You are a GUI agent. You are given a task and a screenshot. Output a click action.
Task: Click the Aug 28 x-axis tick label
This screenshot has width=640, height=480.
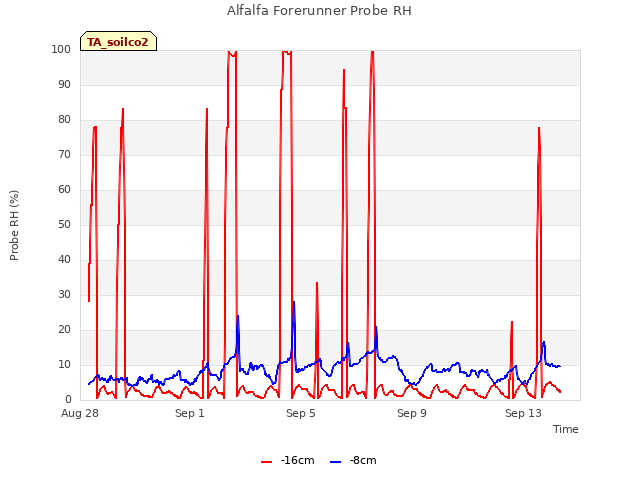click(x=80, y=413)
